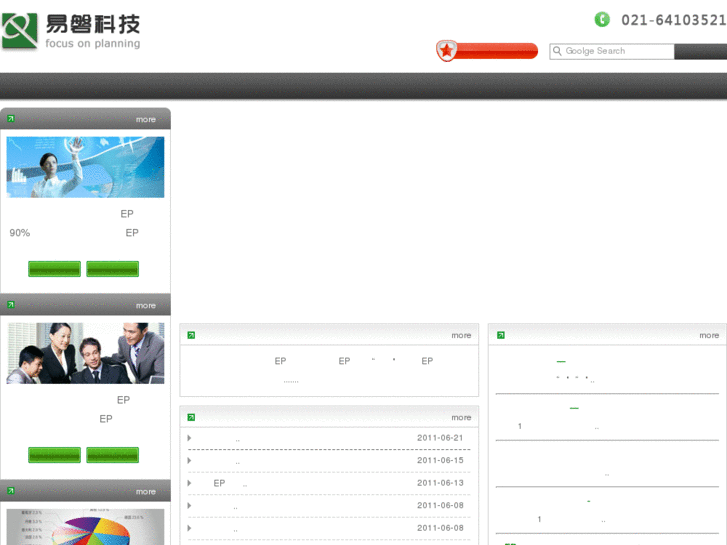The height and width of the screenshot is (545, 727).
Task: Open "more" in the EP summary panel
Action: pos(461,335)
